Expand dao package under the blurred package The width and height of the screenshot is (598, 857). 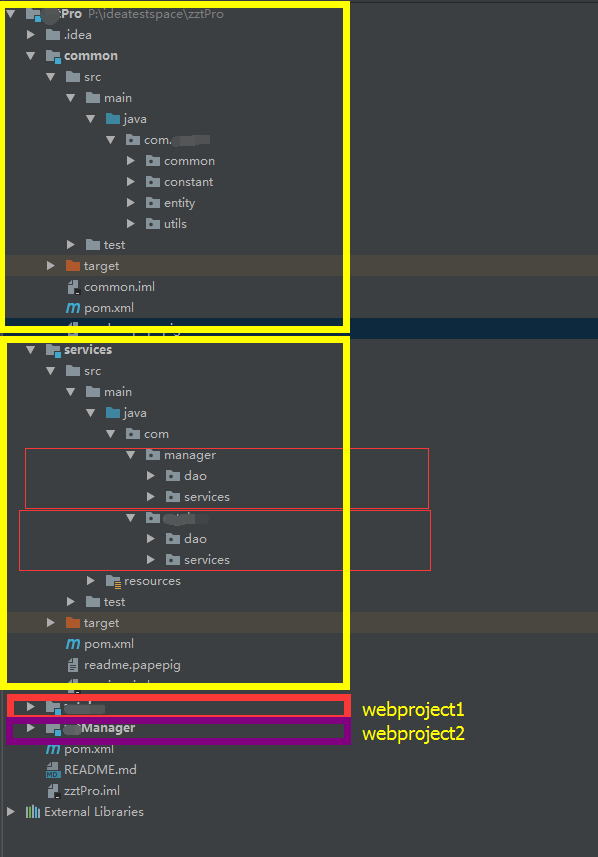point(151,539)
